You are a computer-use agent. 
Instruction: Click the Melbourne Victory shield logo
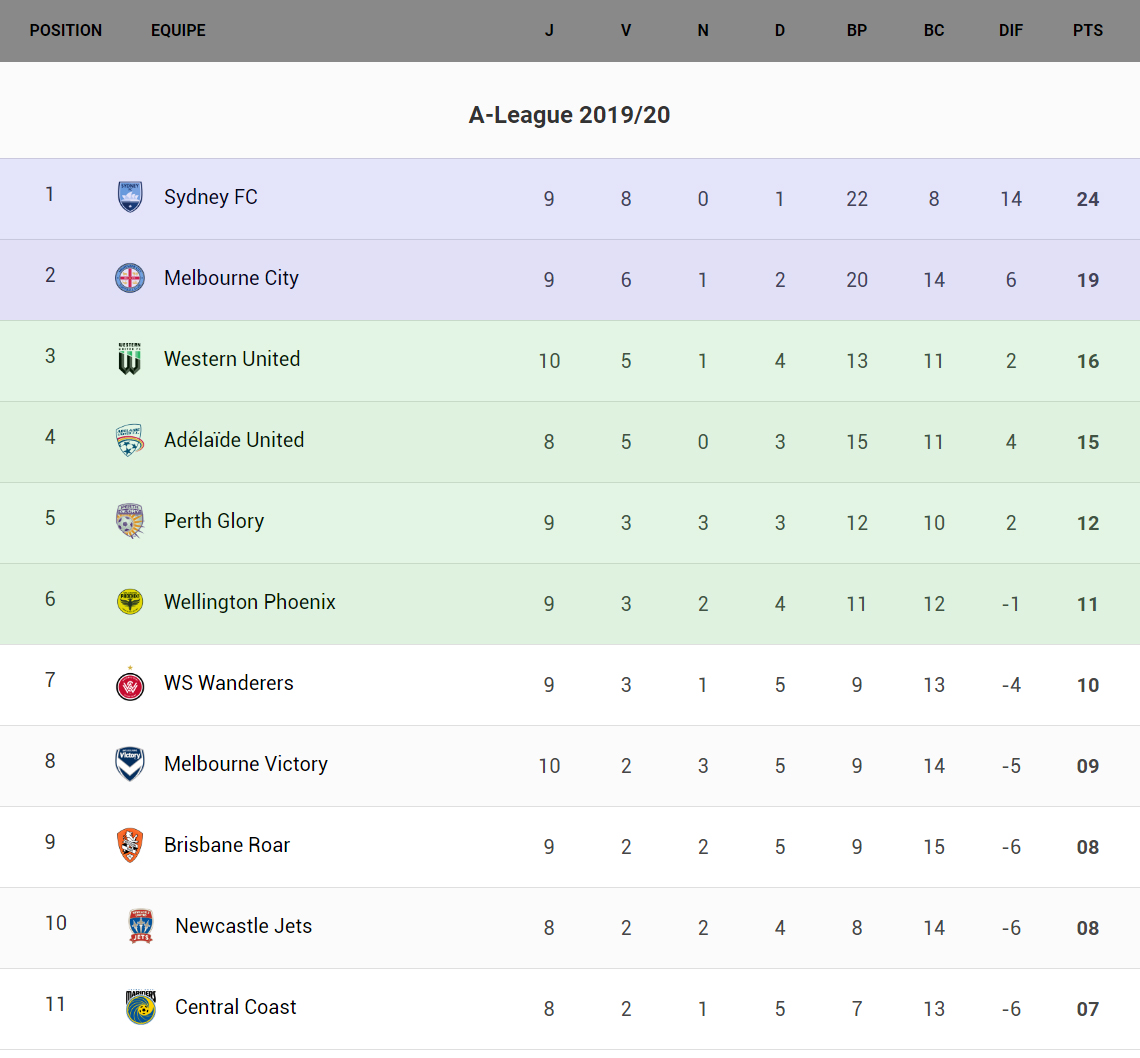click(130, 764)
